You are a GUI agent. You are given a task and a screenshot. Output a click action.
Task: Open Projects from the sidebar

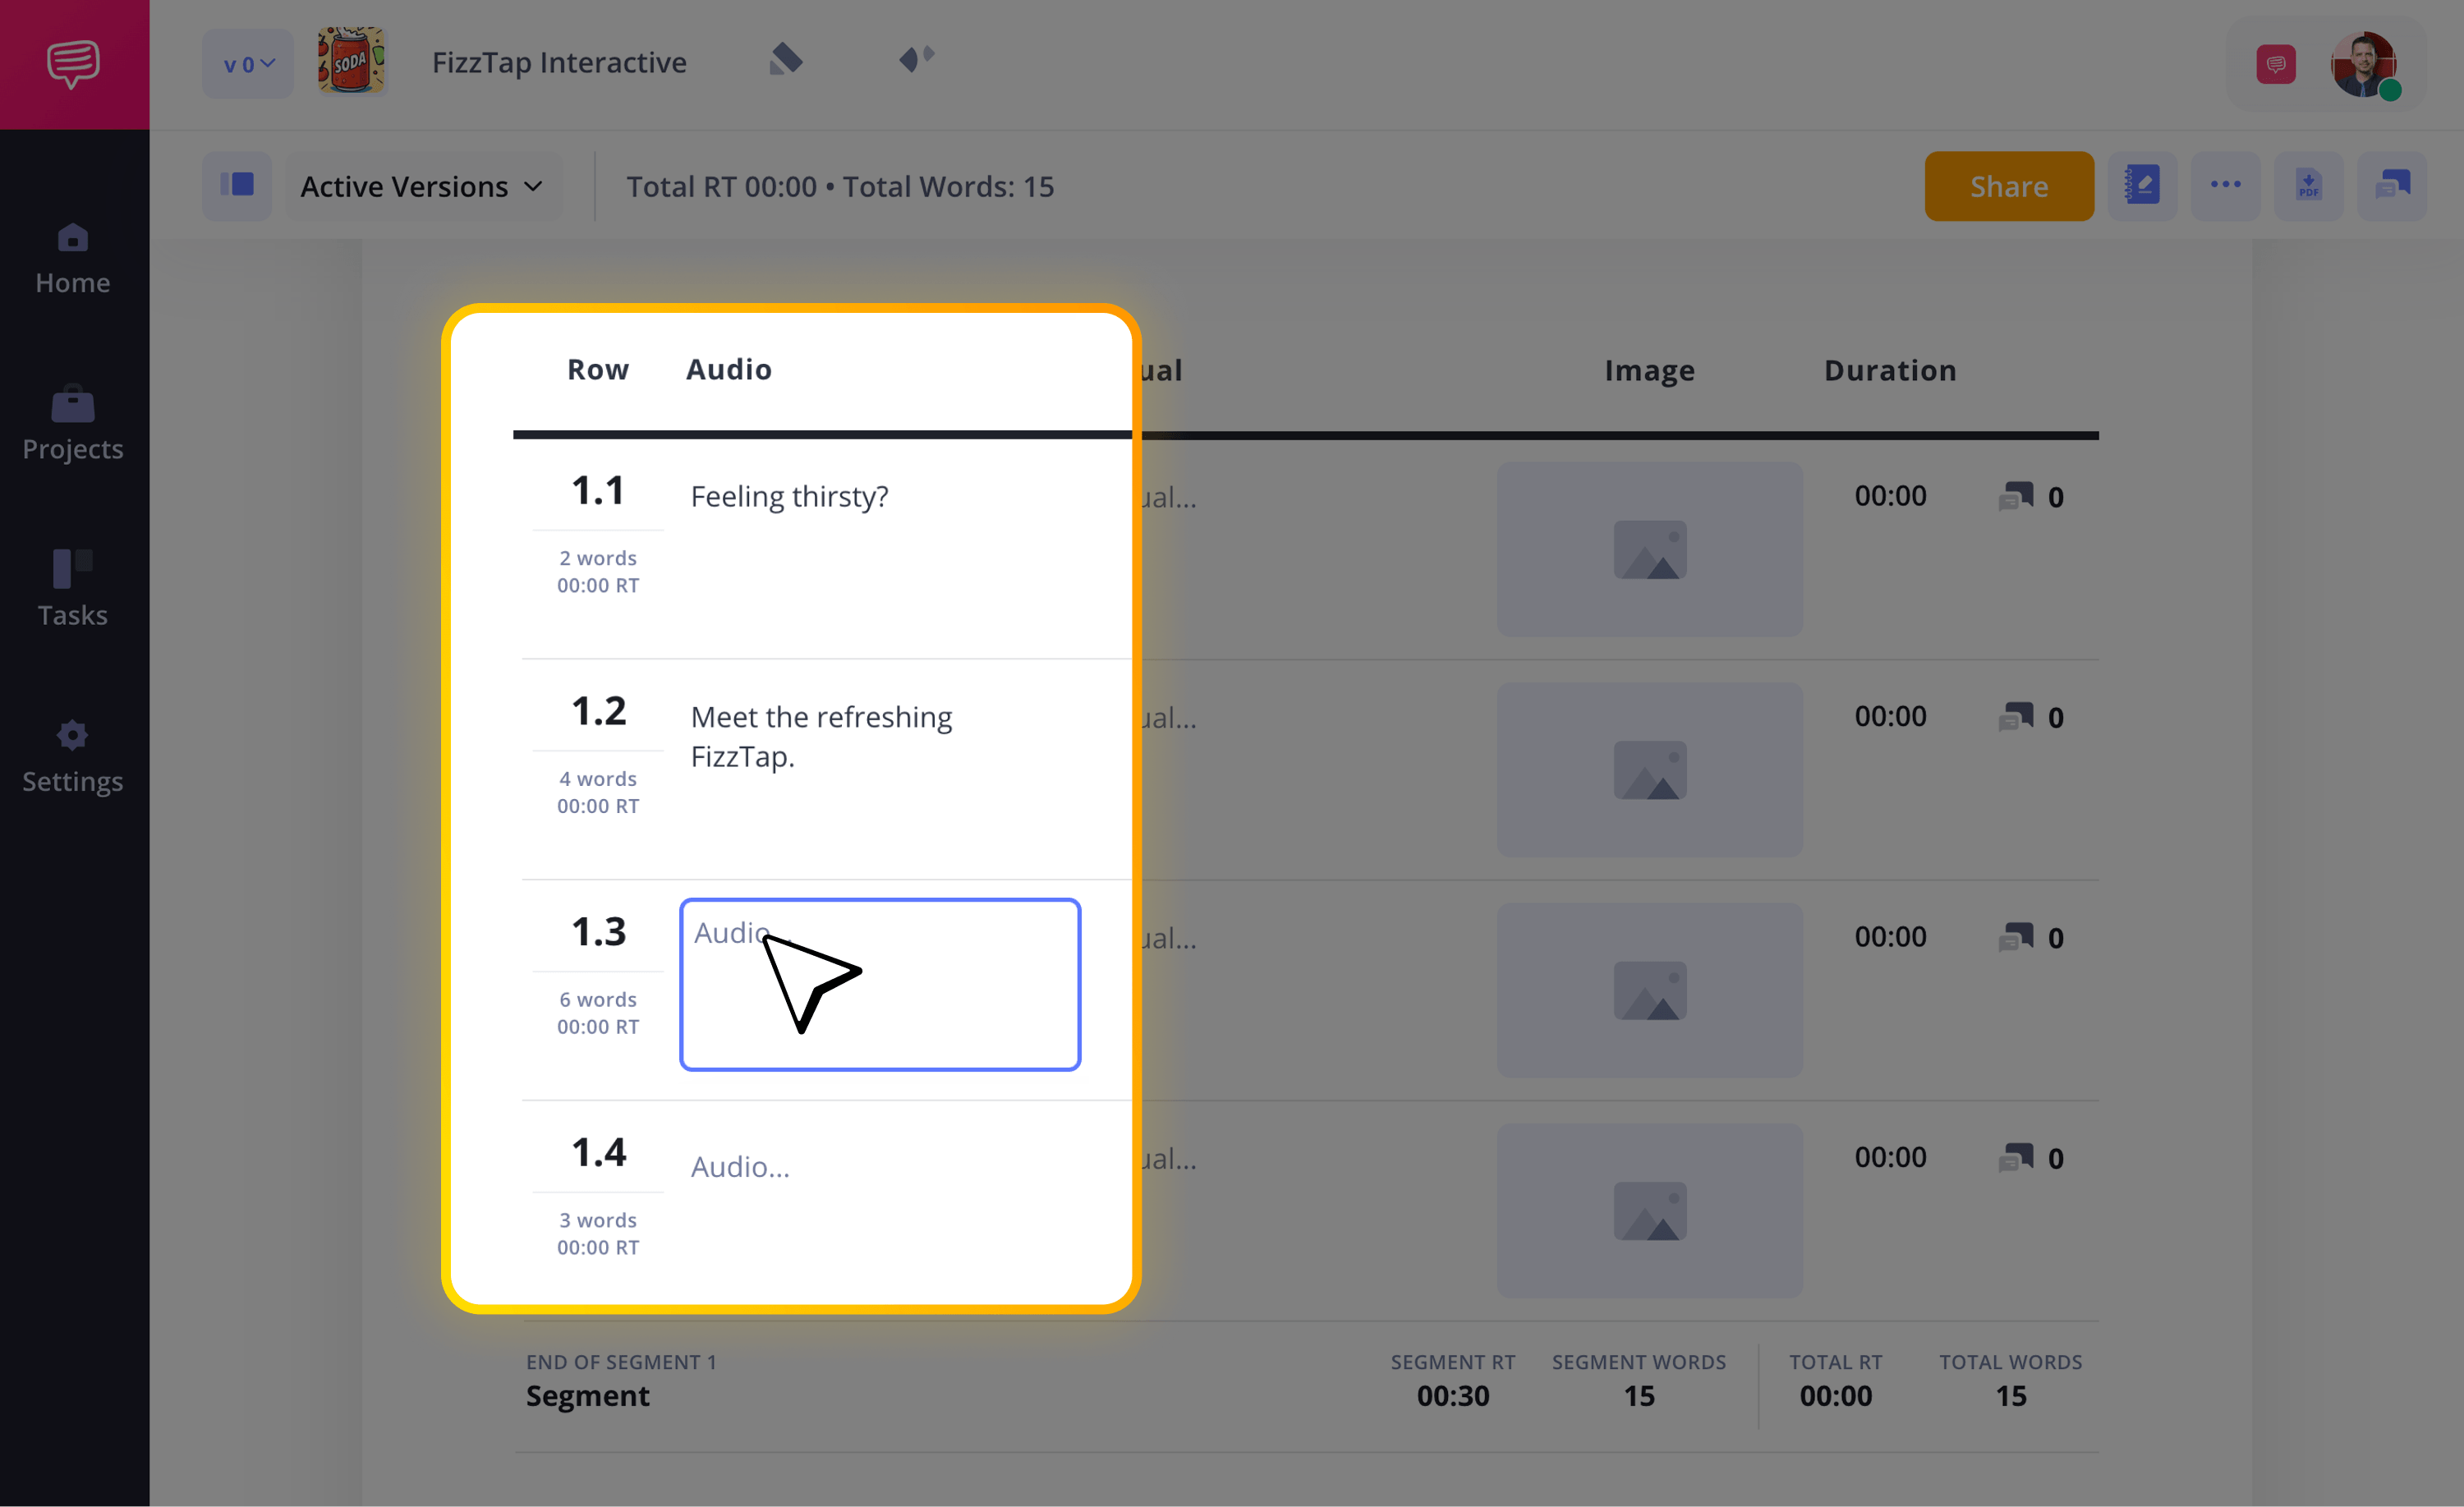pos(73,424)
